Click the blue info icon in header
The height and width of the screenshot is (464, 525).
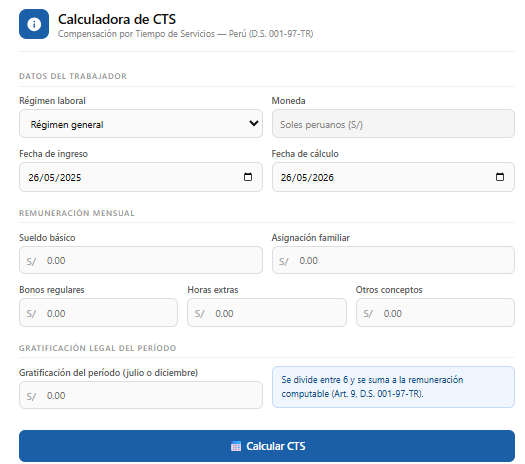[34, 24]
